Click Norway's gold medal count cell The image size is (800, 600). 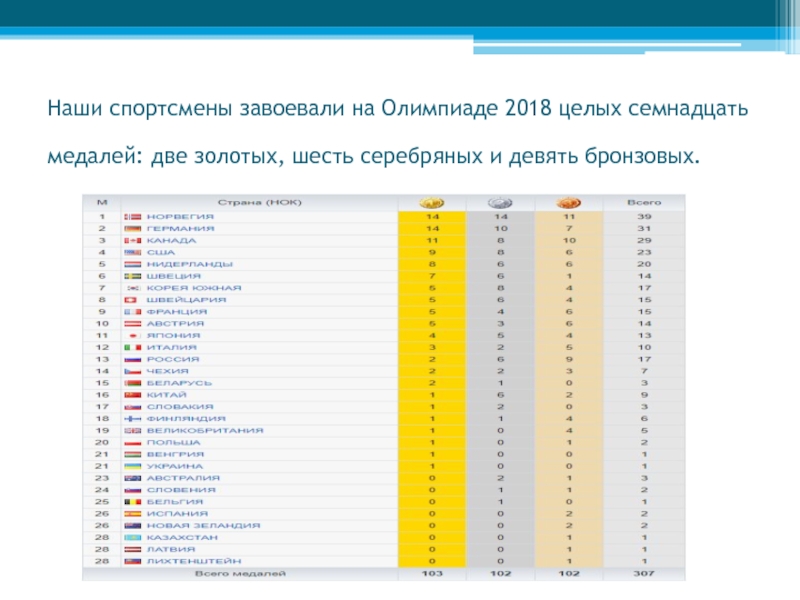(x=432, y=217)
